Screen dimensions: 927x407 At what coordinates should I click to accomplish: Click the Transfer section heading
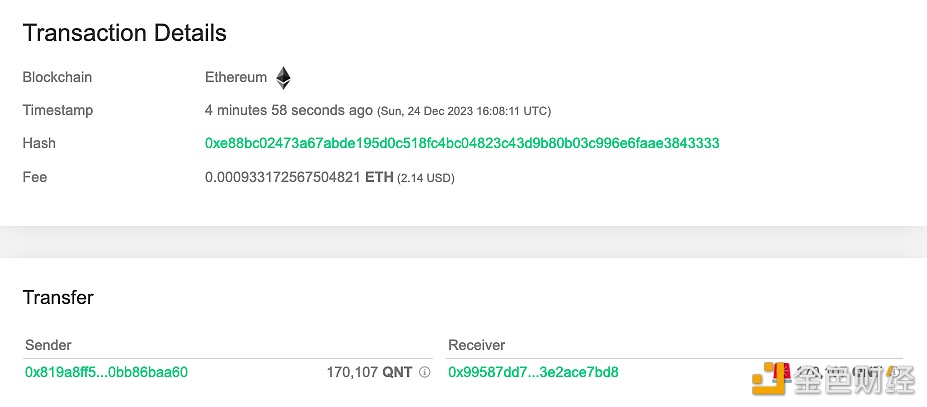[x=58, y=297]
